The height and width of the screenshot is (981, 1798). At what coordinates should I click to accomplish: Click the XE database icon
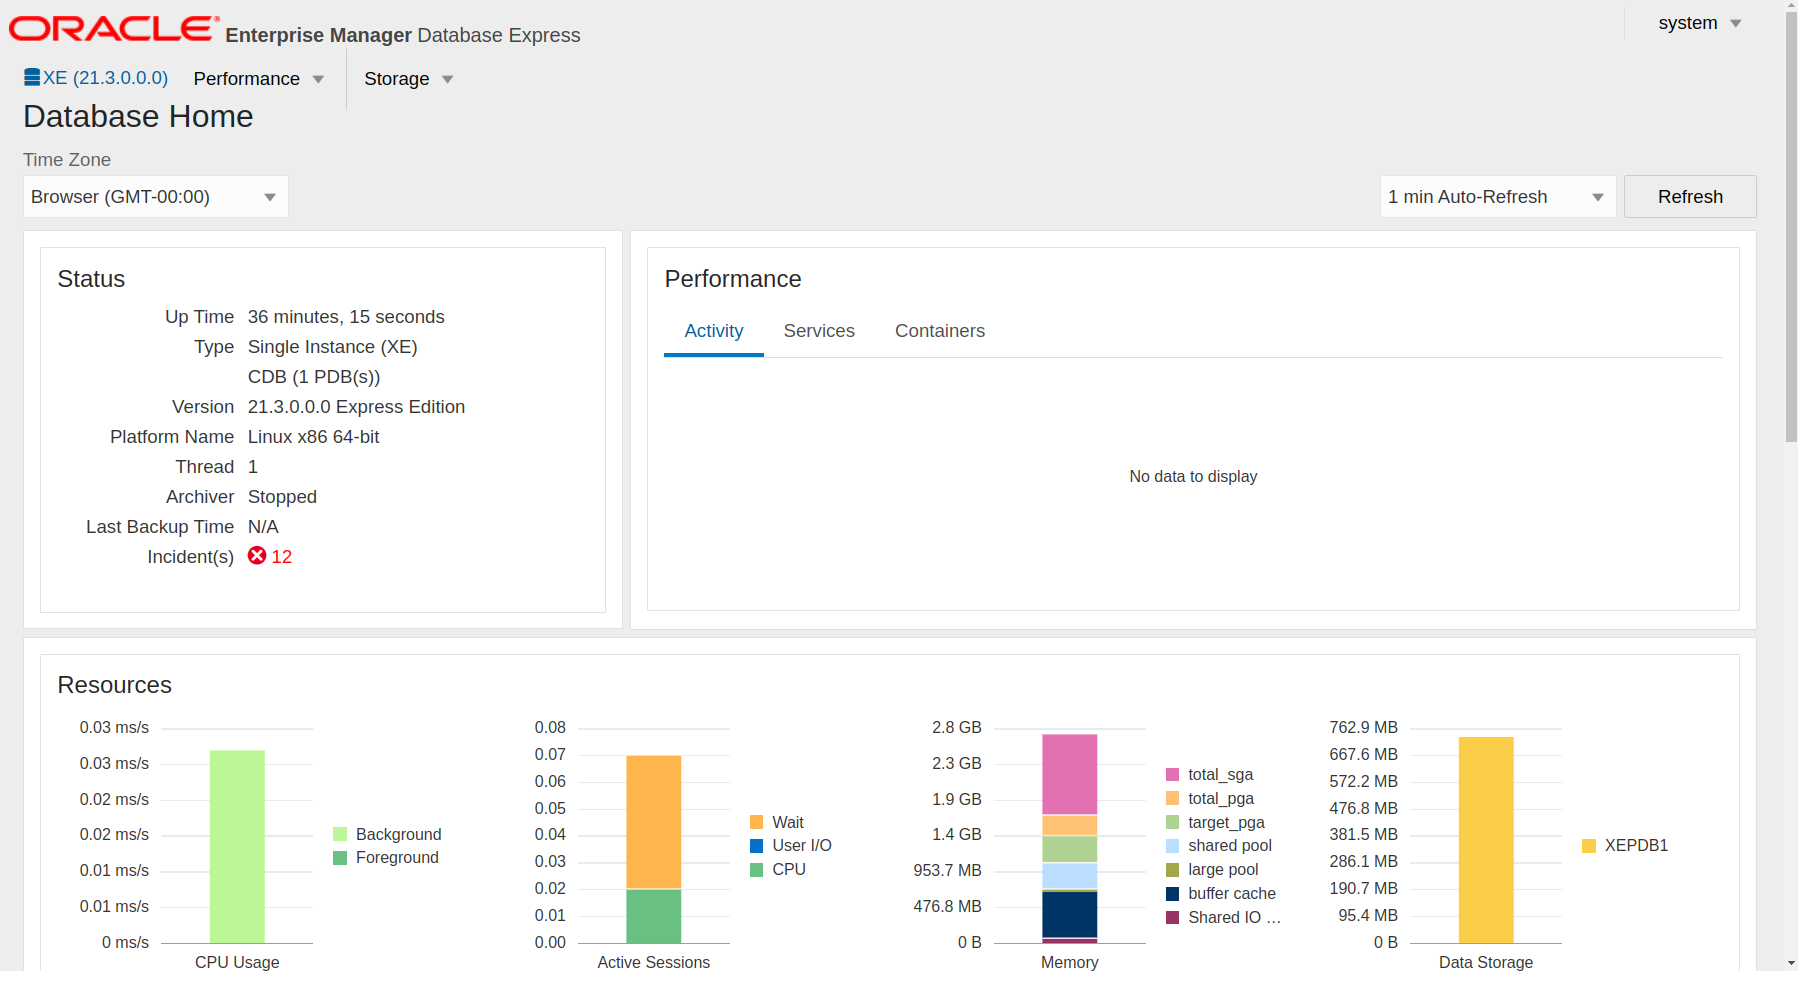[32, 77]
